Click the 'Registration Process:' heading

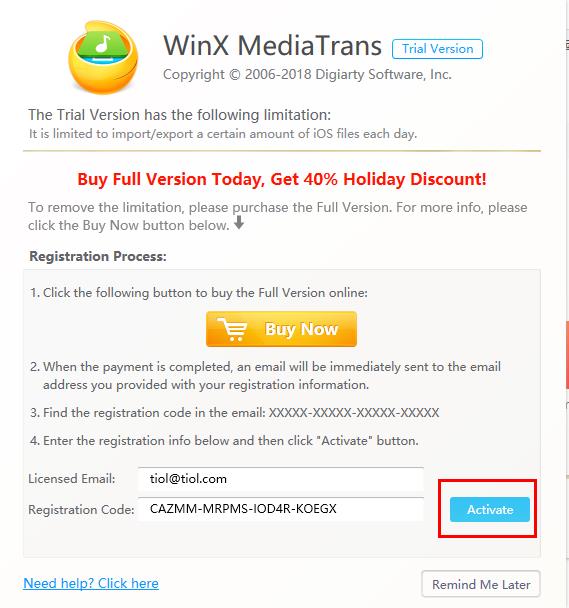point(98,256)
